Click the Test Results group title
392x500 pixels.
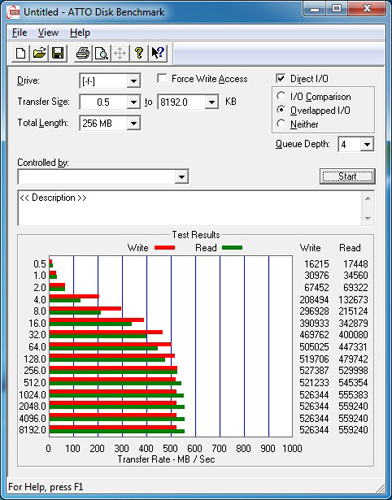coord(196,235)
